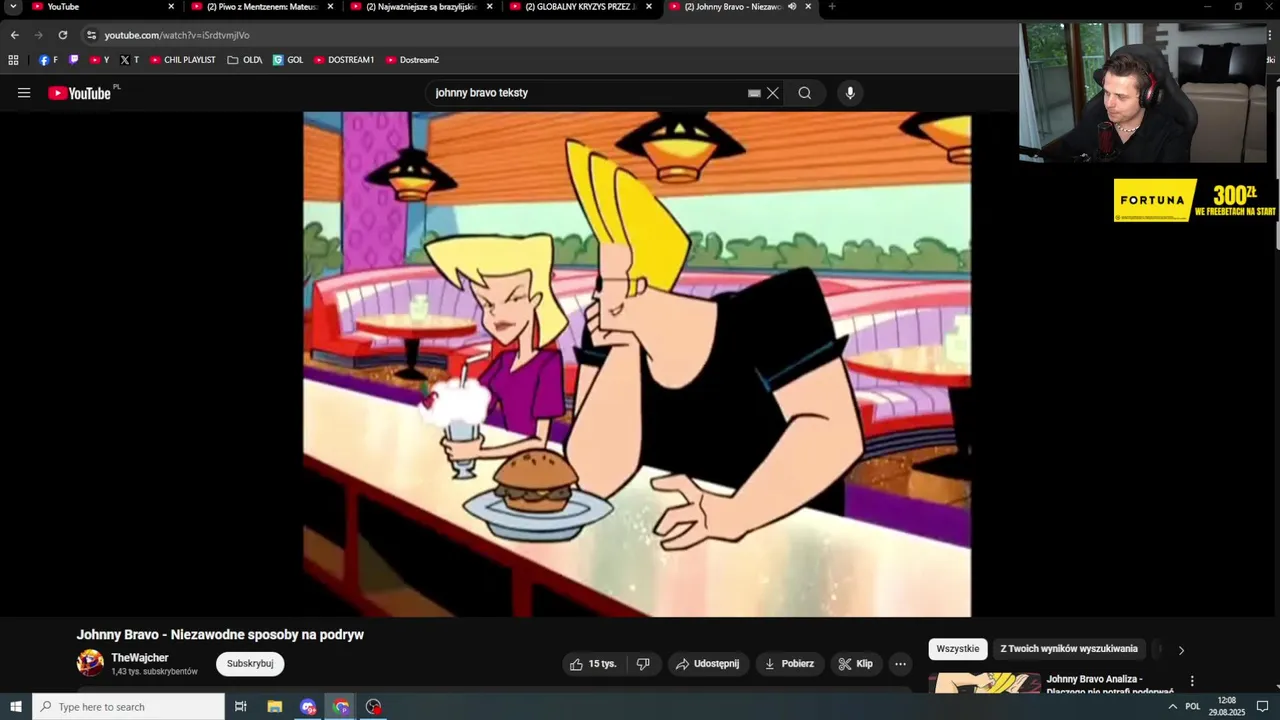The width and height of the screenshot is (1280, 720).
Task: Show more filter chips with right arrow
Action: coord(1181,650)
